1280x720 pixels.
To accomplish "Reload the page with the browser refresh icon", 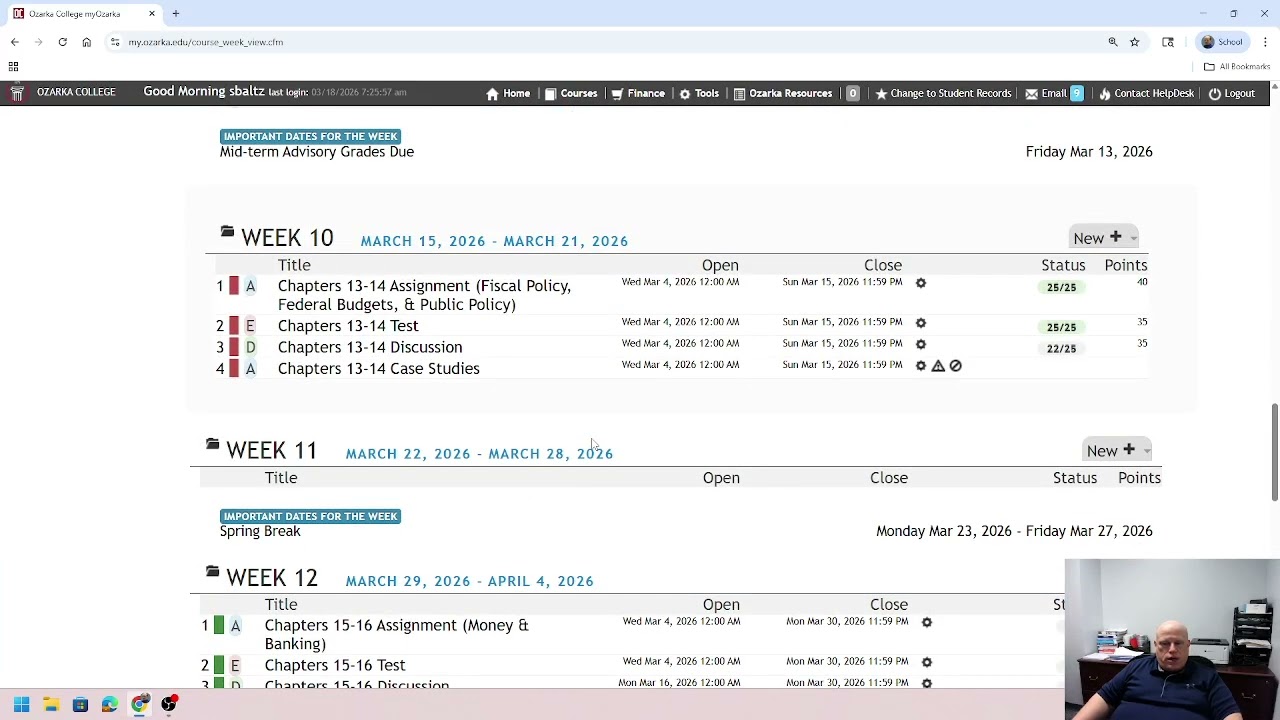I will pos(62,42).
